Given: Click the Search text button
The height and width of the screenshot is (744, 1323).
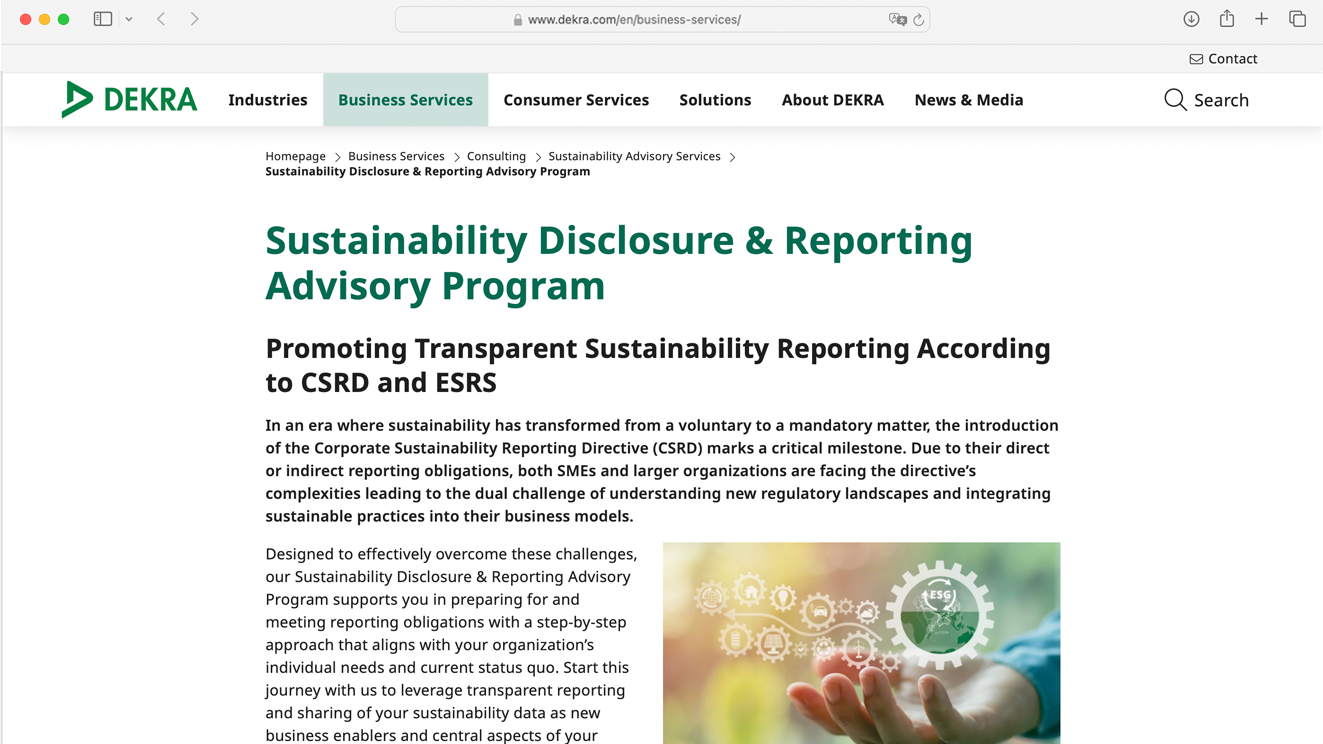Looking at the screenshot, I should point(1221,100).
